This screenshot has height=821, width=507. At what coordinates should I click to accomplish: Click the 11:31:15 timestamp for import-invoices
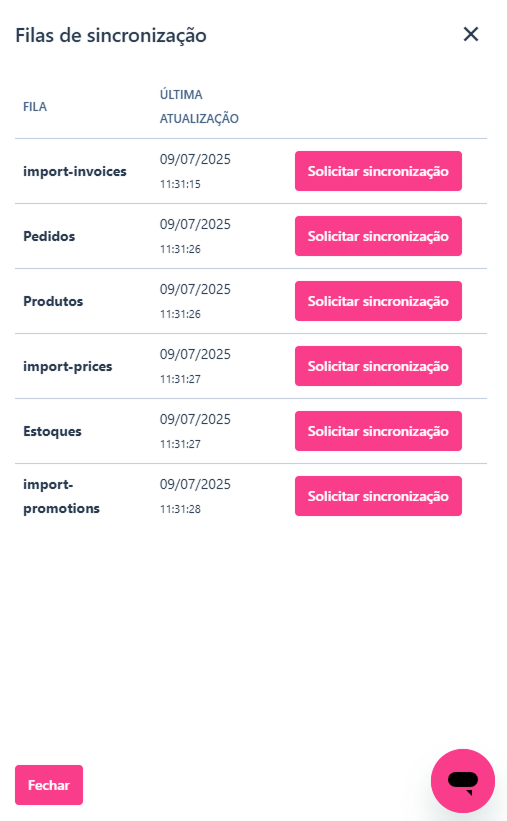point(180,184)
